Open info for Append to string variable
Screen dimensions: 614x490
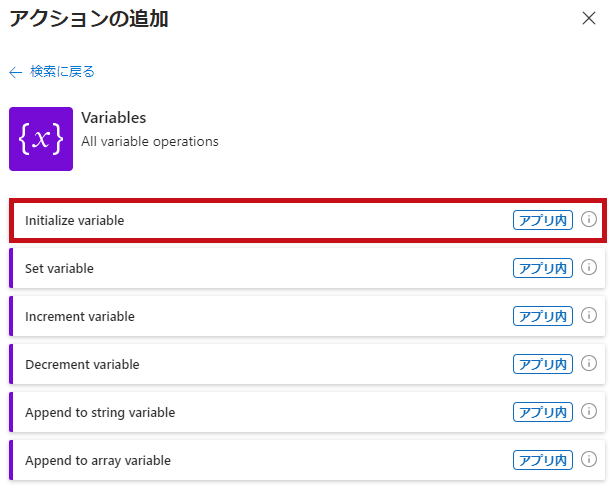589,411
